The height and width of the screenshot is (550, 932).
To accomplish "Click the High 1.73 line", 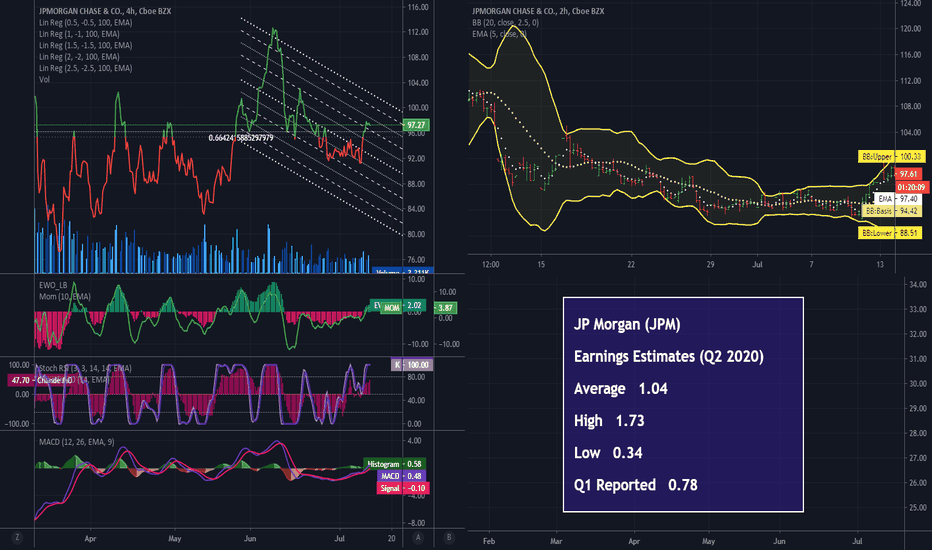I will [609, 421].
